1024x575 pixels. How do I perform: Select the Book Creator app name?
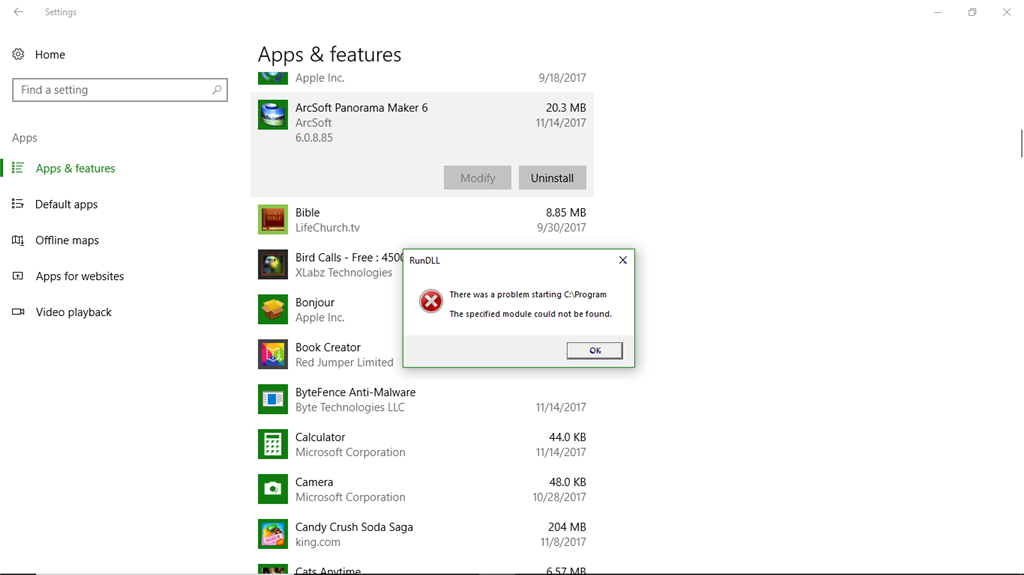[x=328, y=347]
